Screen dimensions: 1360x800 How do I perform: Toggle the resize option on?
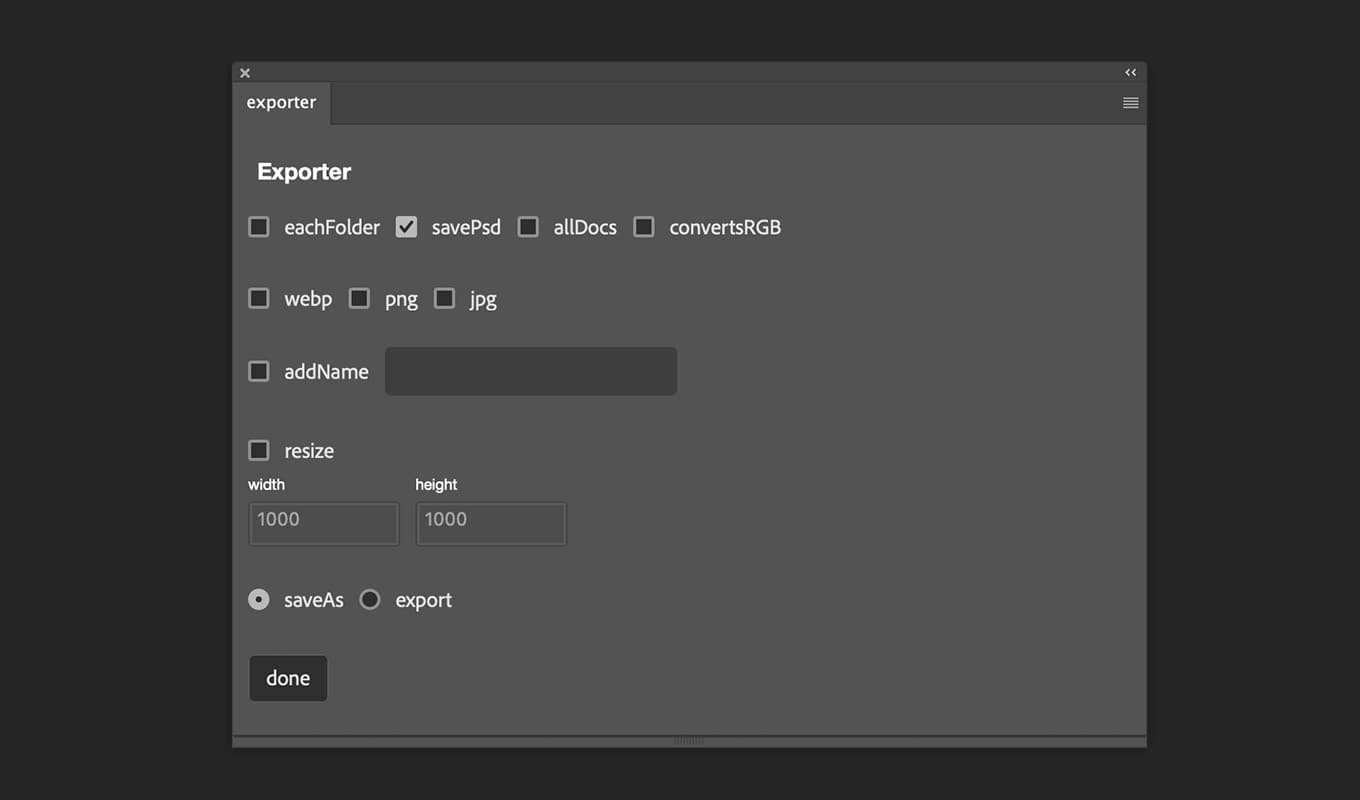[x=258, y=450]
